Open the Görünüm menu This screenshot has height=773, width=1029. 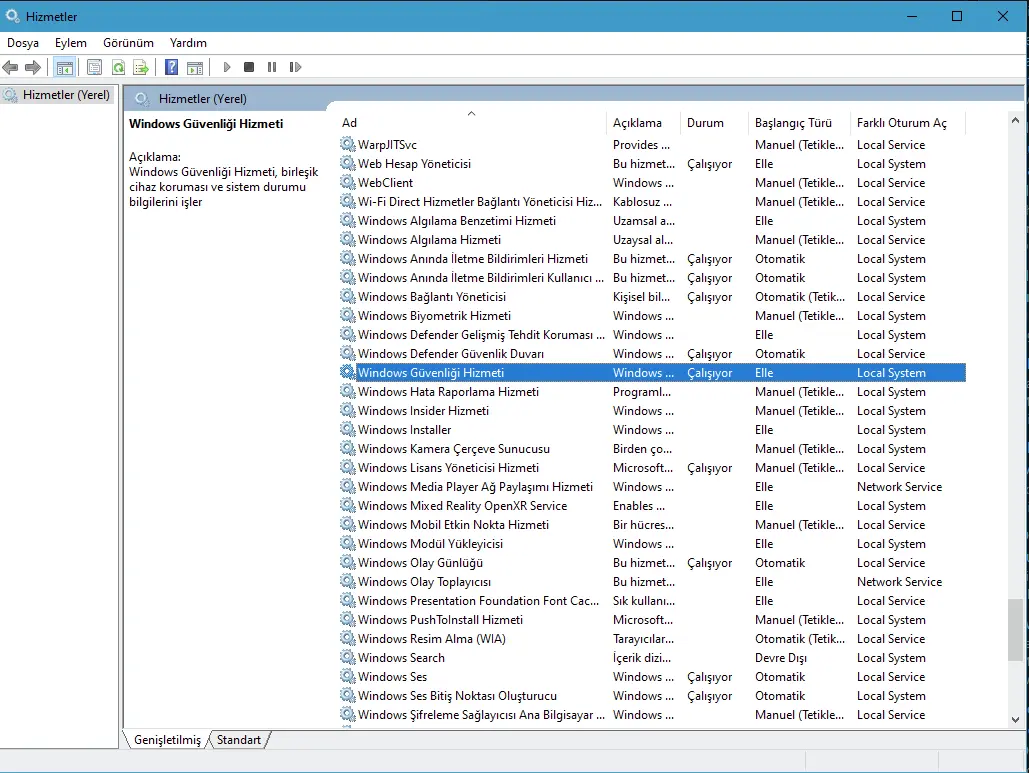pyautogui.click(x=128, y=43)
